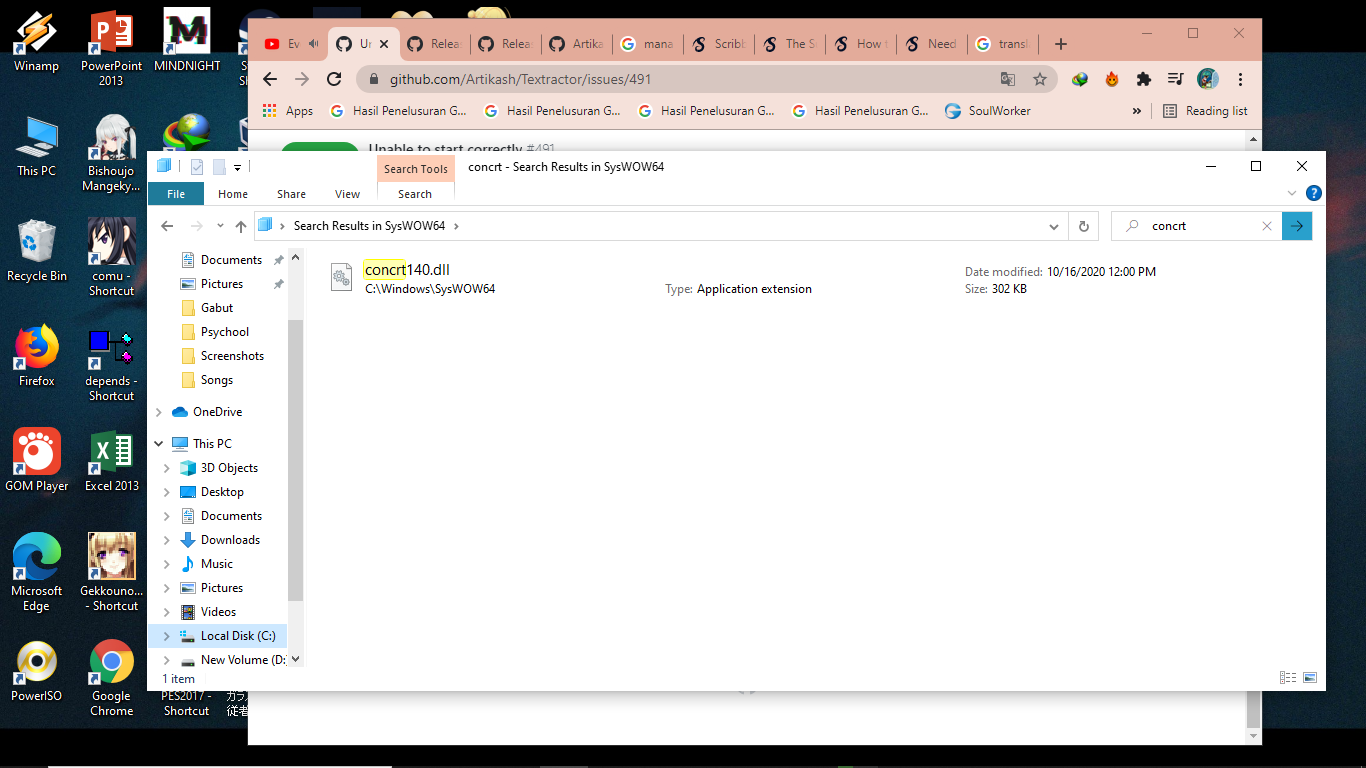Expand the 3D Objects tree node
The width and height of the screenshot is (1366, 768).
click(x=167, y=468)
